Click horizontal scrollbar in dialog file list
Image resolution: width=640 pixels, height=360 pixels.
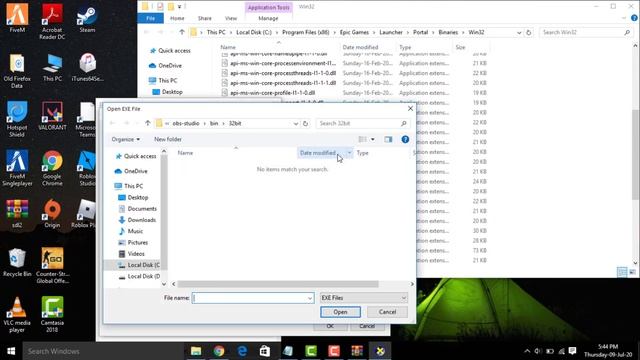278,284
